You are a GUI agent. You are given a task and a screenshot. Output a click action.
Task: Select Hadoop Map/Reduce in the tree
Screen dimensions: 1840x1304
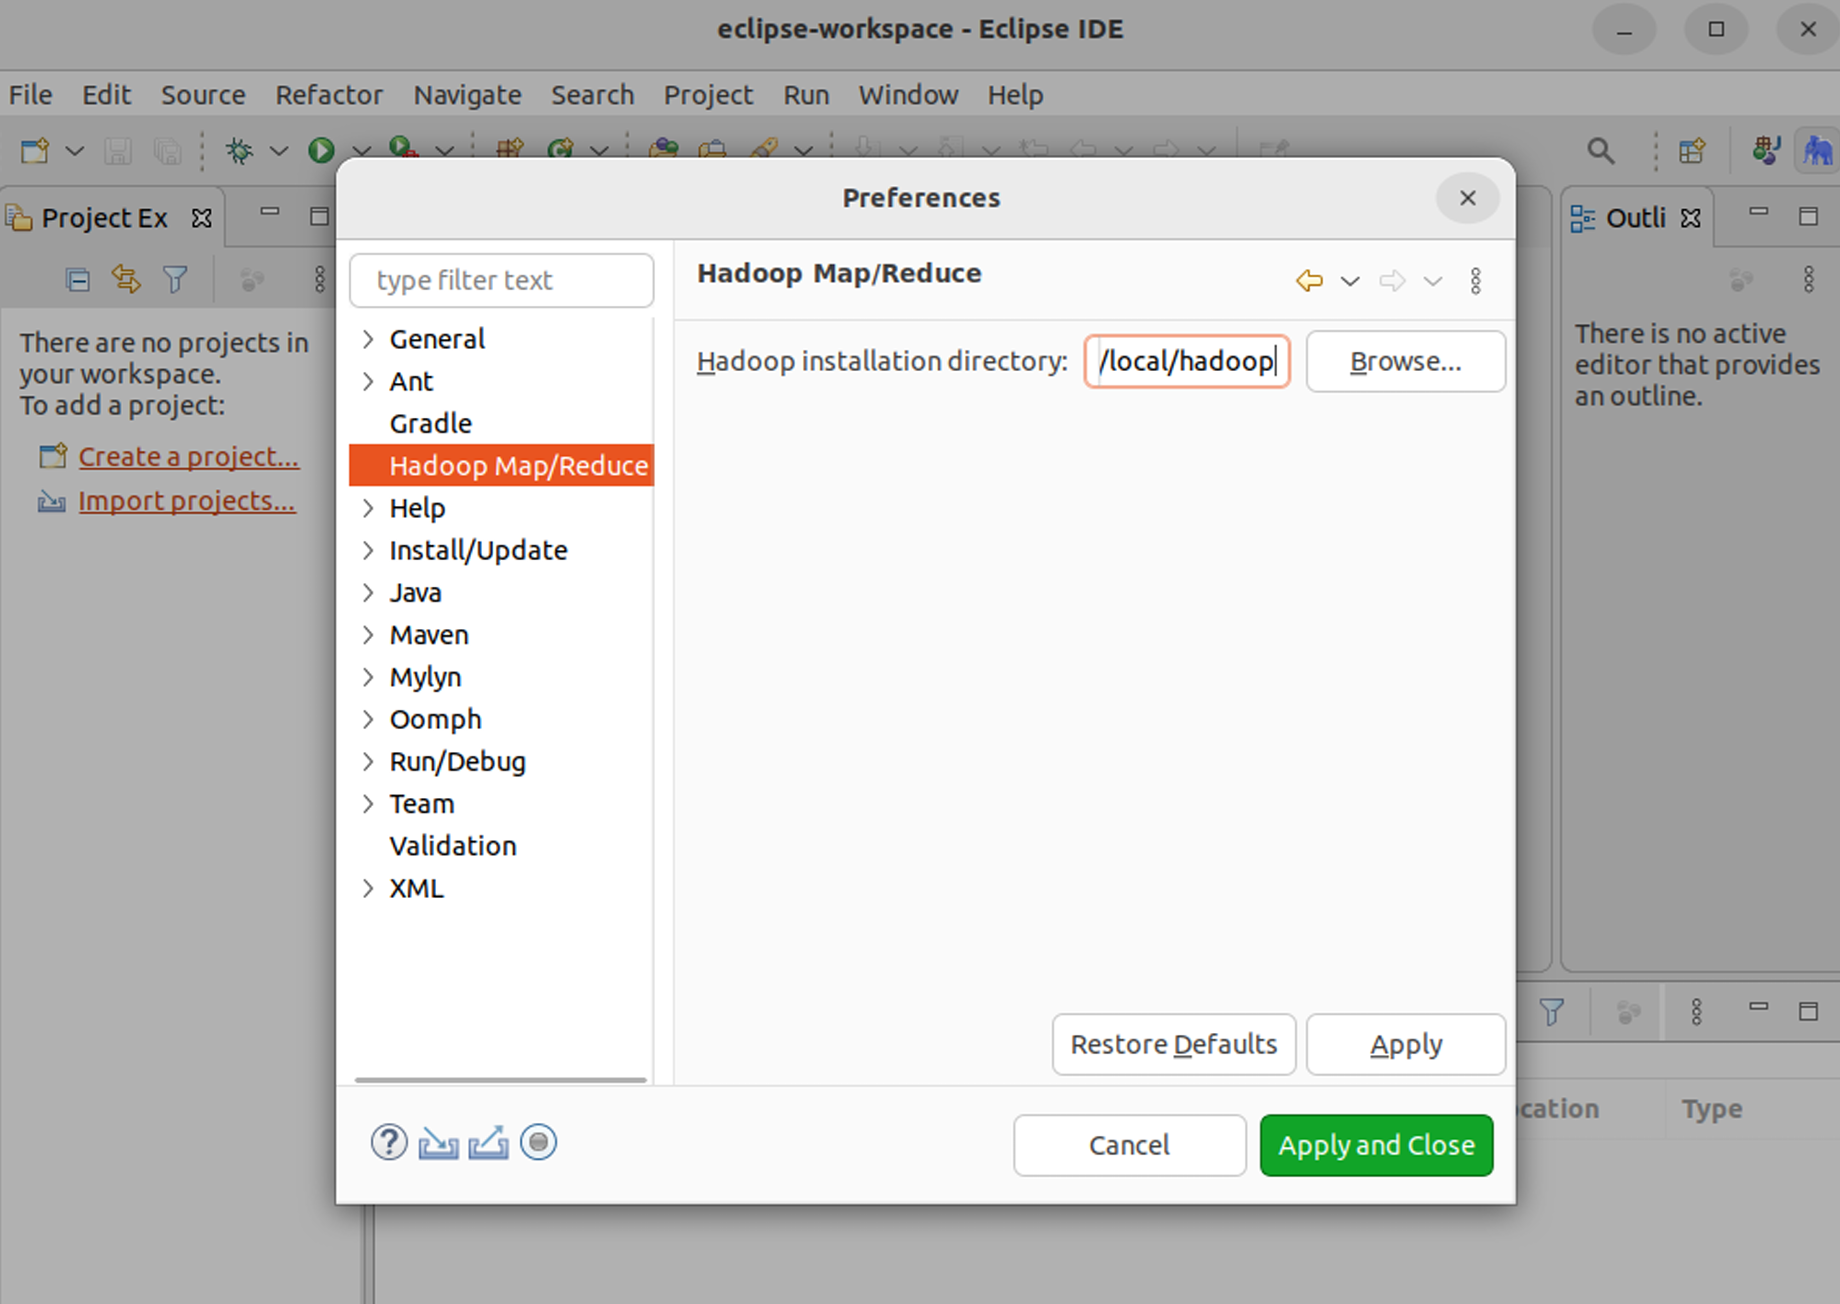502,466
